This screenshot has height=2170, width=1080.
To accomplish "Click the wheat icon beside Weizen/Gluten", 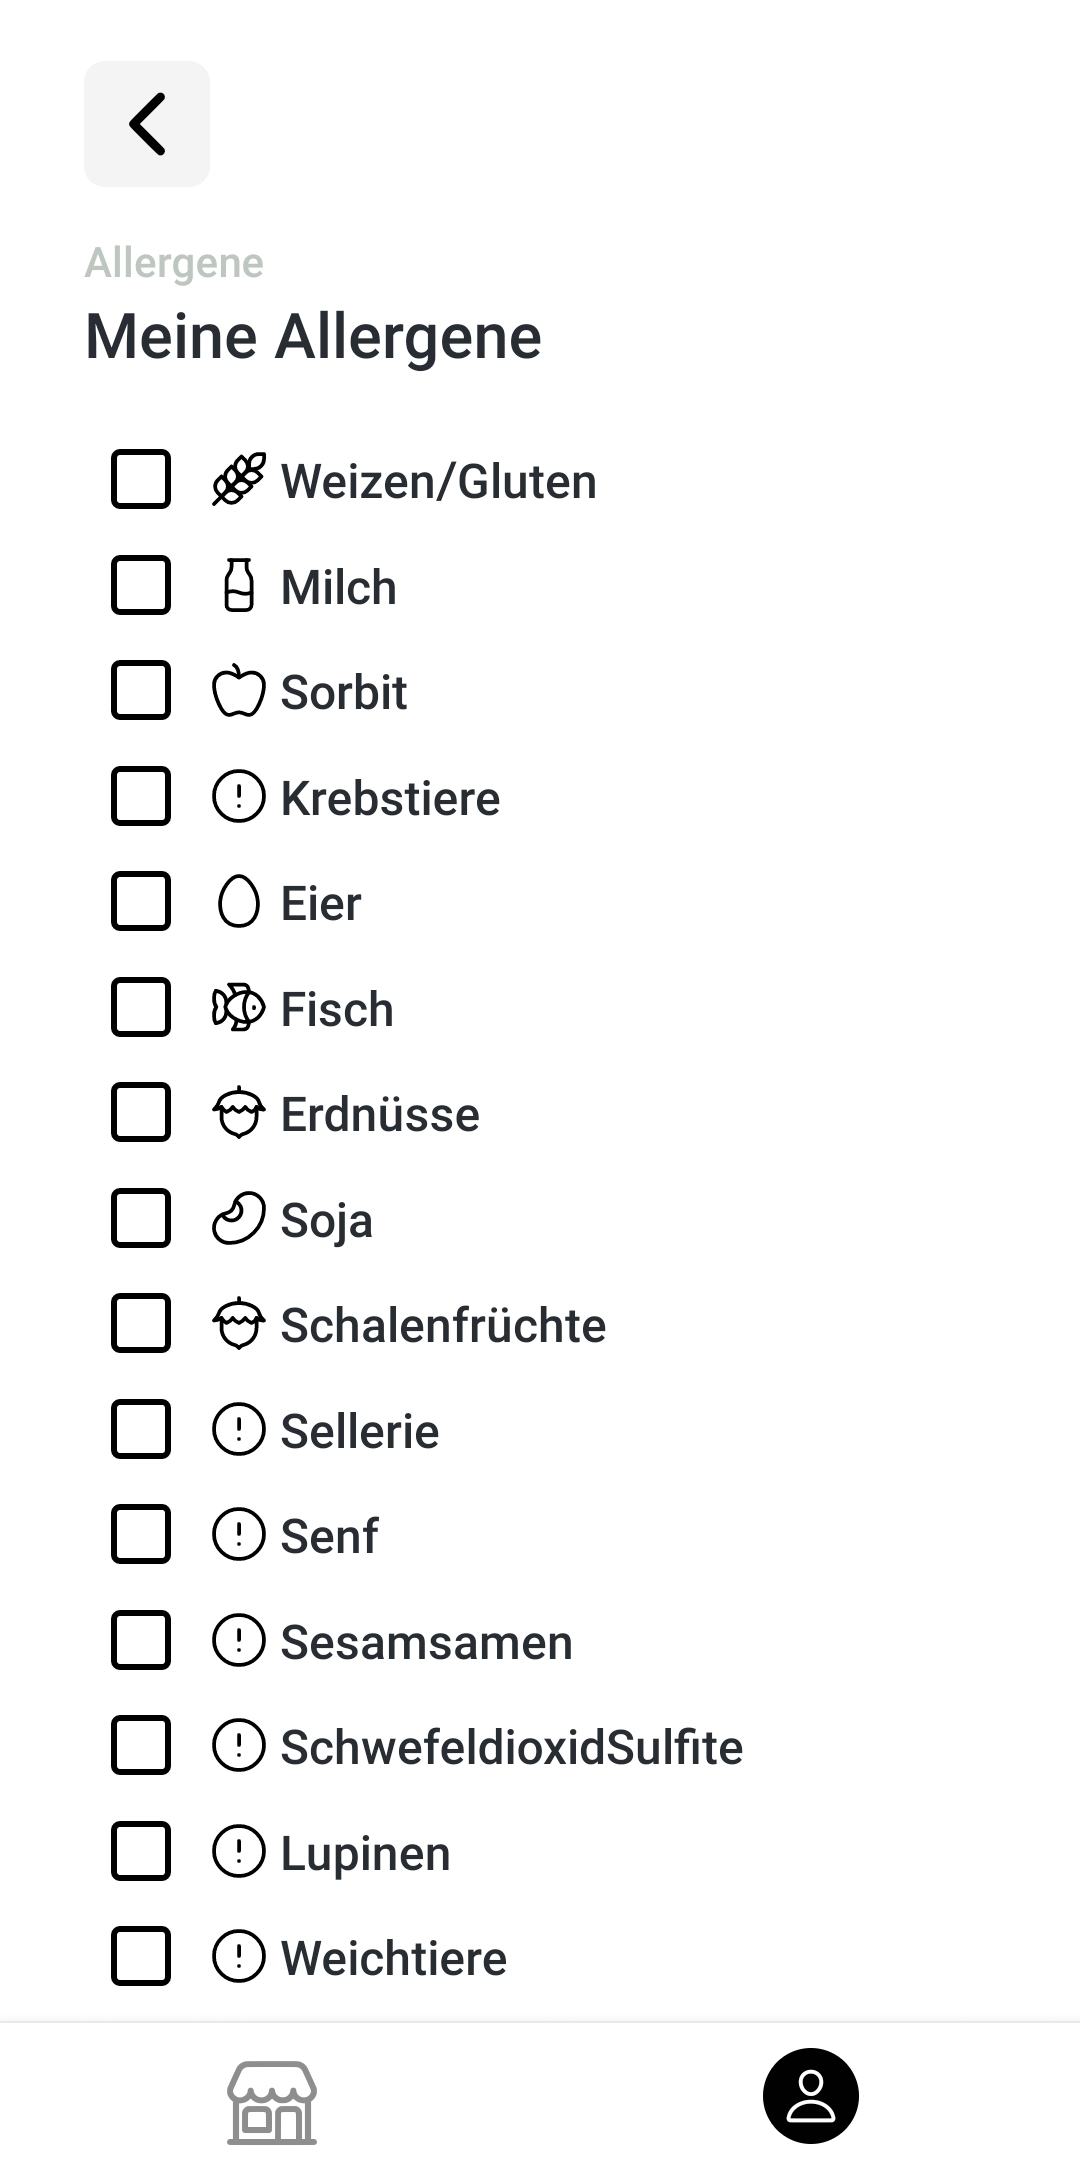I will (x=239, y=480).
